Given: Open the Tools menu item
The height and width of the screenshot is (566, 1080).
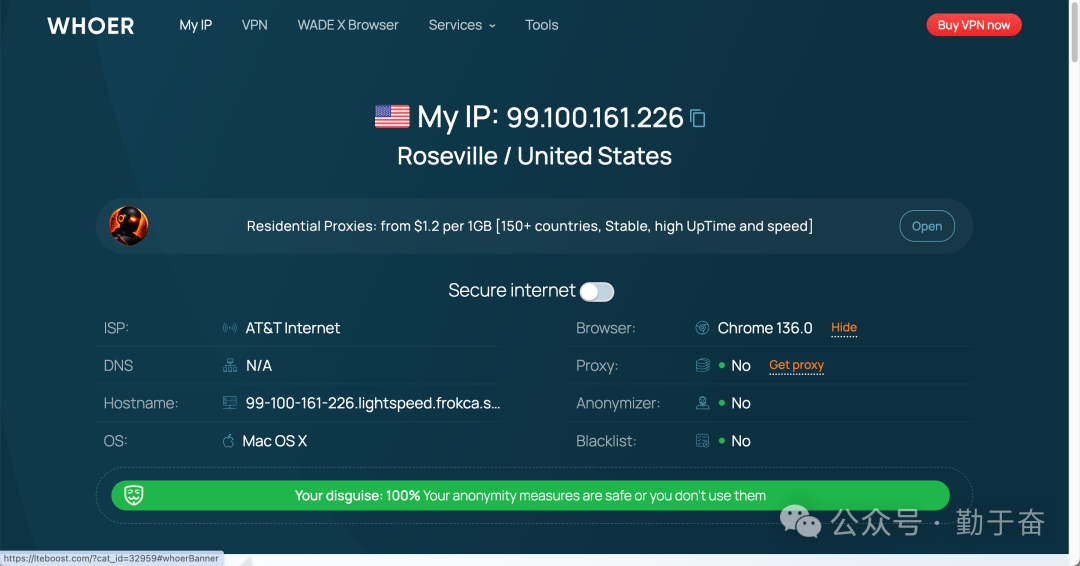Looking at the screenshot, I should tap(541, 25).
